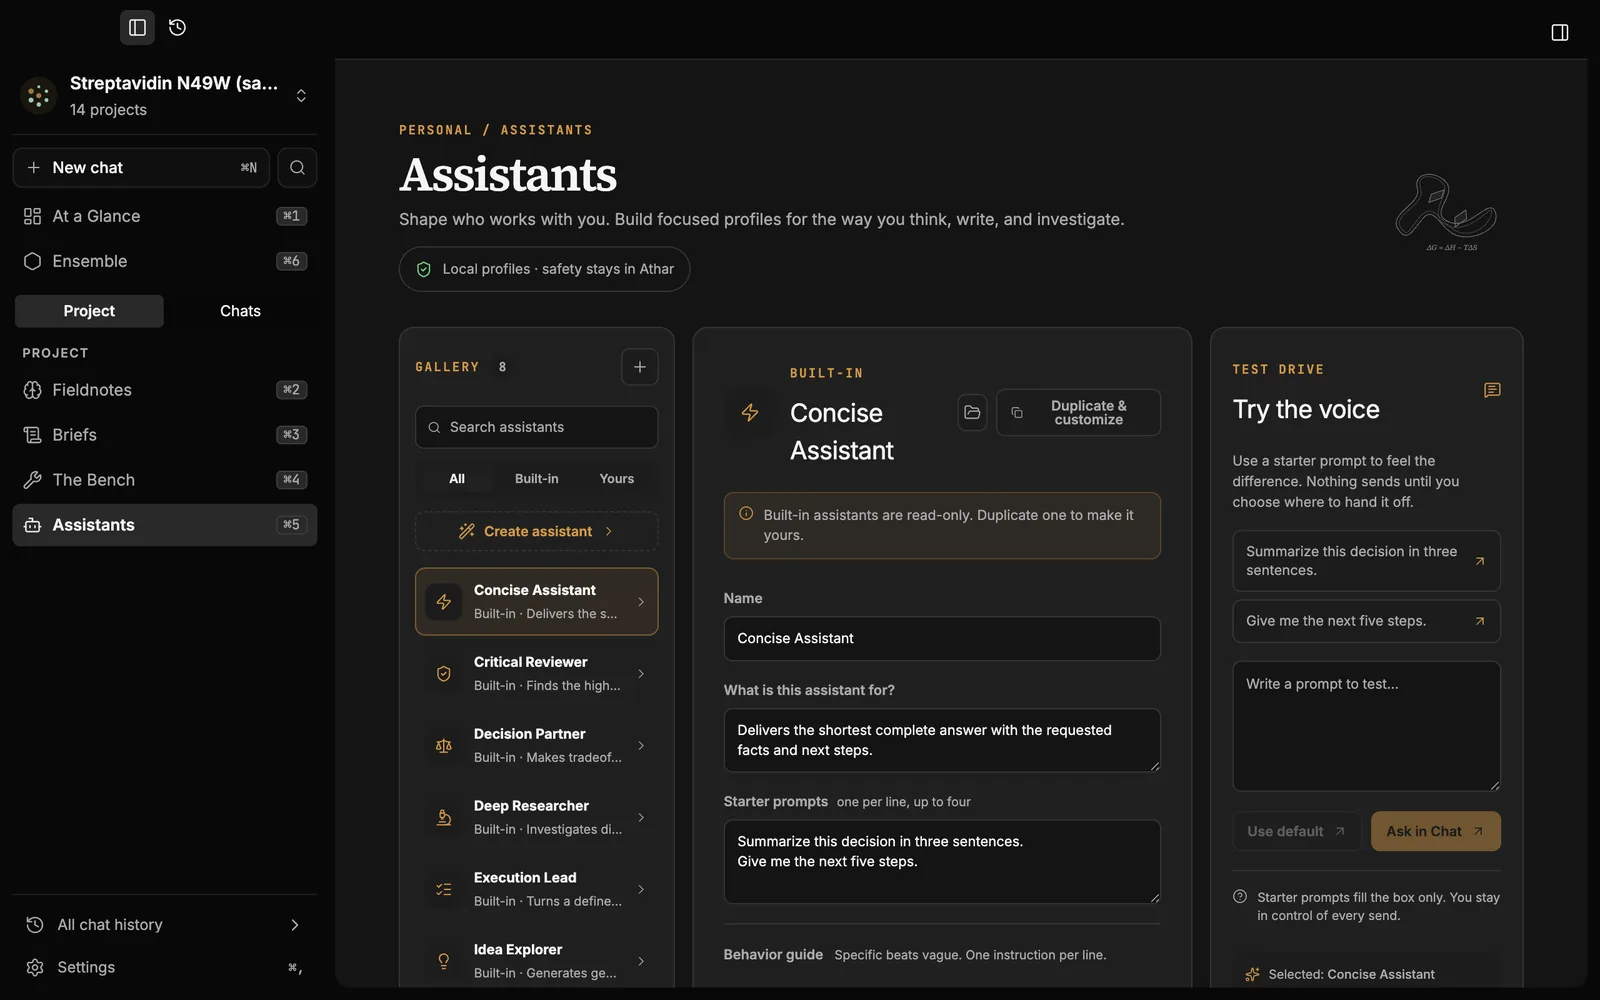The width and height of the screenshot is (1600, 1000).
Task: Click Ask in Chat button
Action: [1436, 832]
